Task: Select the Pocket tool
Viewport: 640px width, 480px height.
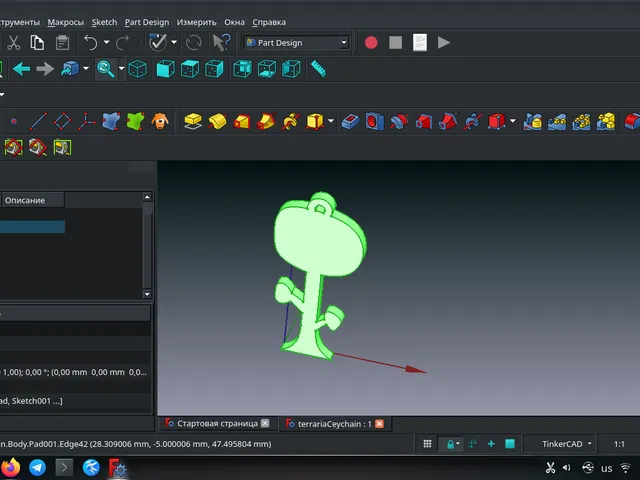Action: [350, 121]
